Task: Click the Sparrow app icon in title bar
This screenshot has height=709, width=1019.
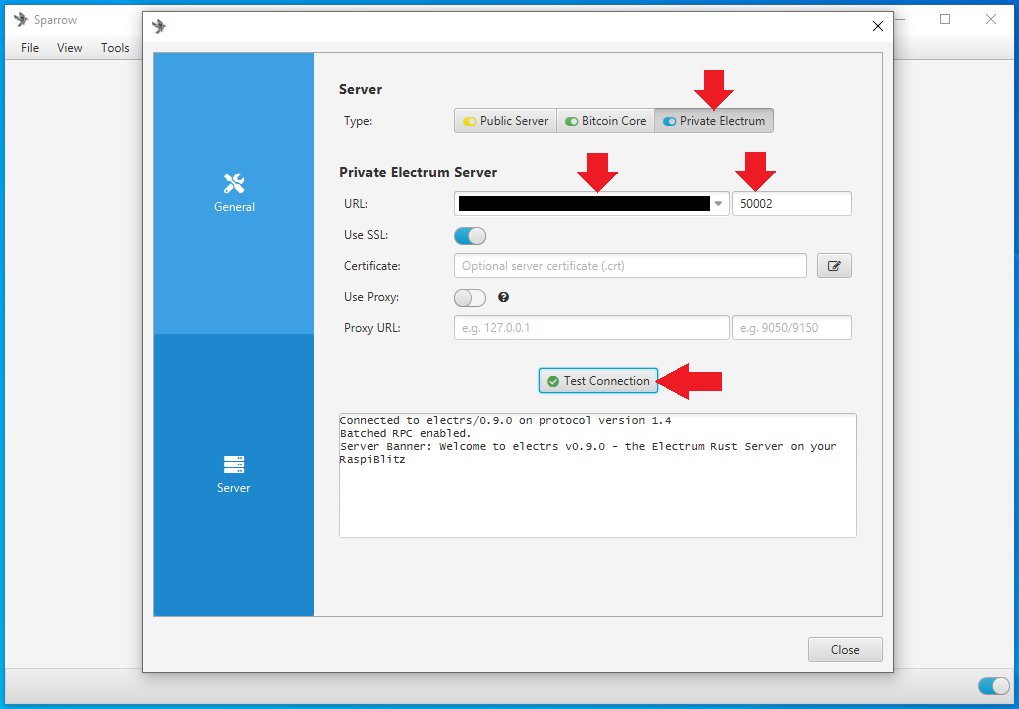Action: 21,19
